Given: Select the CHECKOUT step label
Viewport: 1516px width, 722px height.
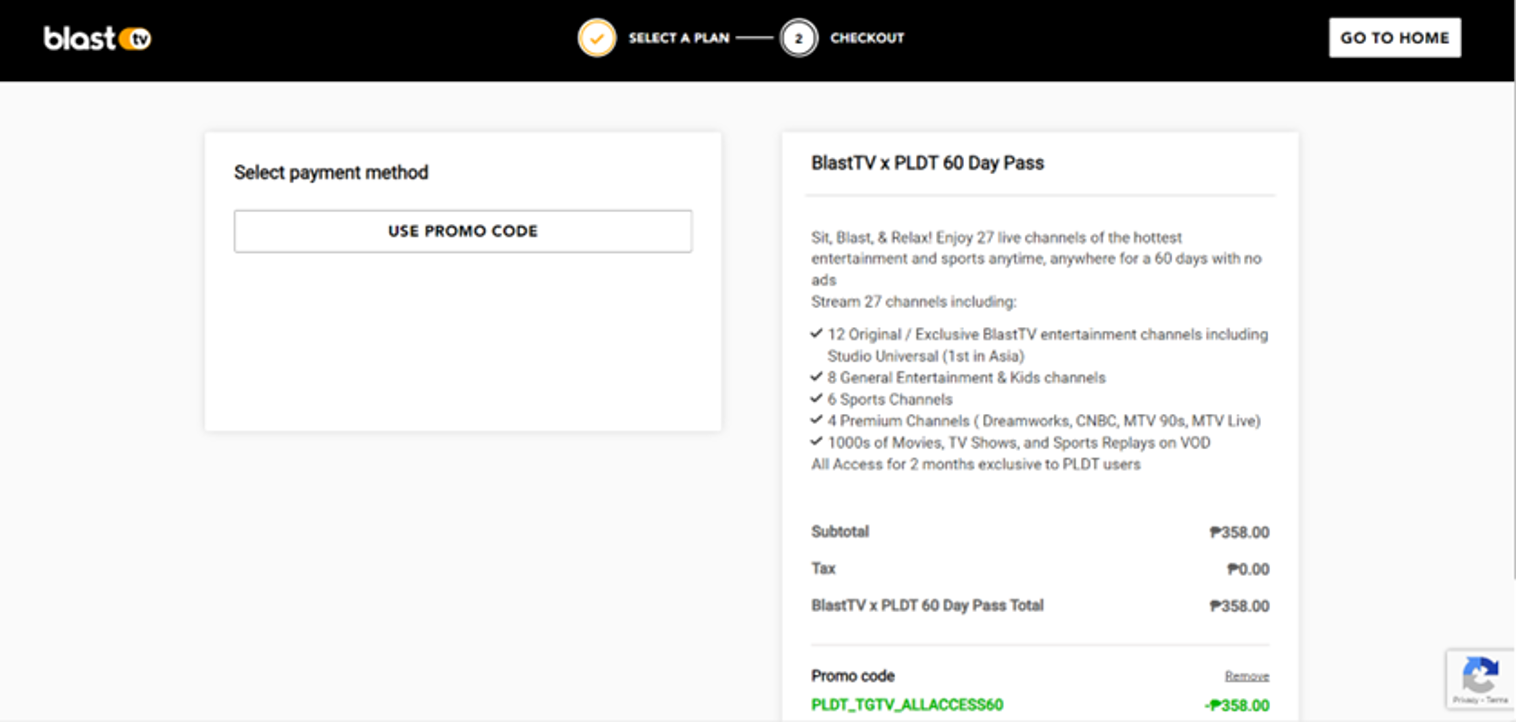Looking at the screenshot, I should 867,38.
